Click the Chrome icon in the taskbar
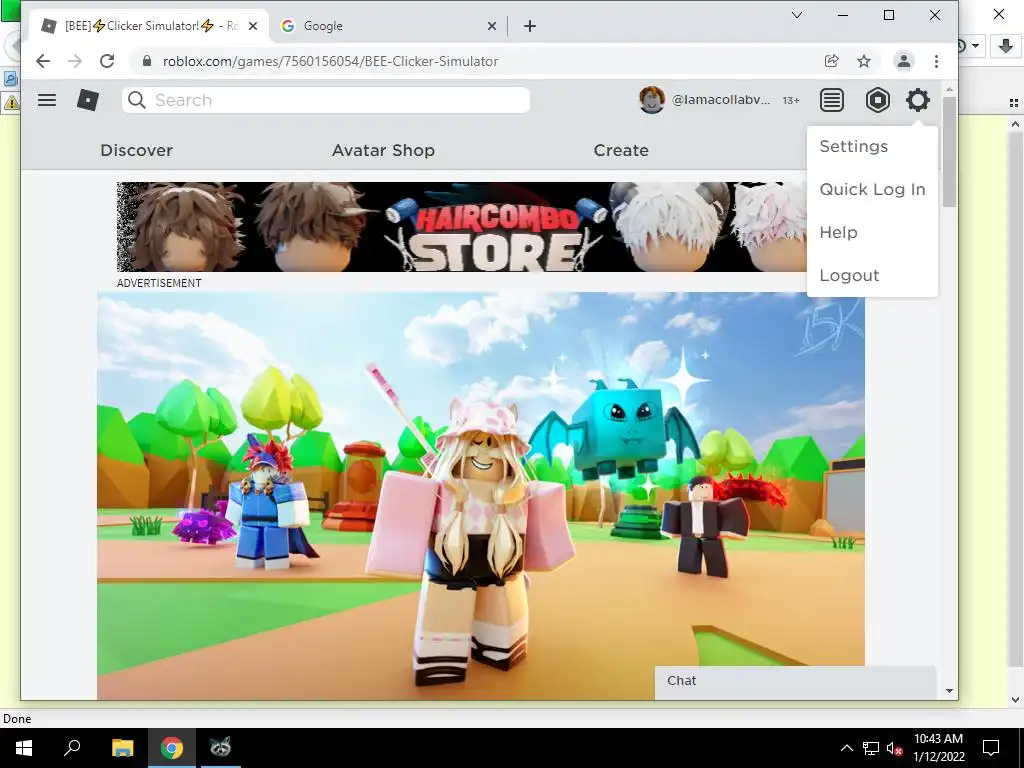Viewport: 1024px width, 768px height. pos(172,748)
